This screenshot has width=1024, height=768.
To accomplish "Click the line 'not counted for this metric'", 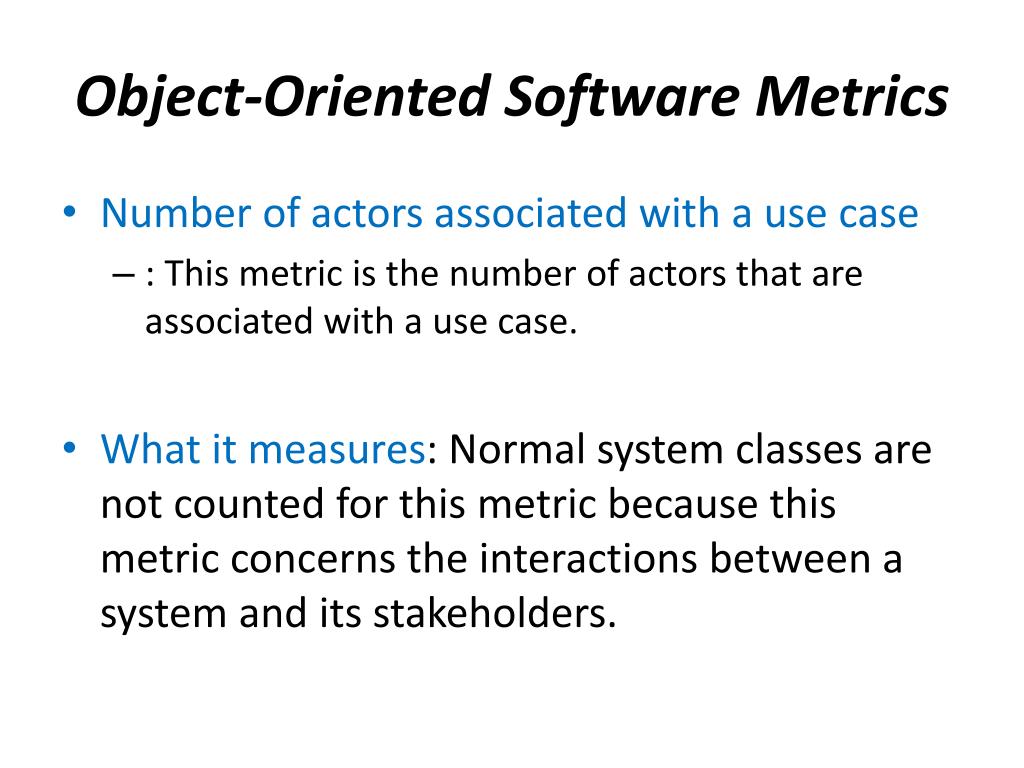I will pos(468,504).
